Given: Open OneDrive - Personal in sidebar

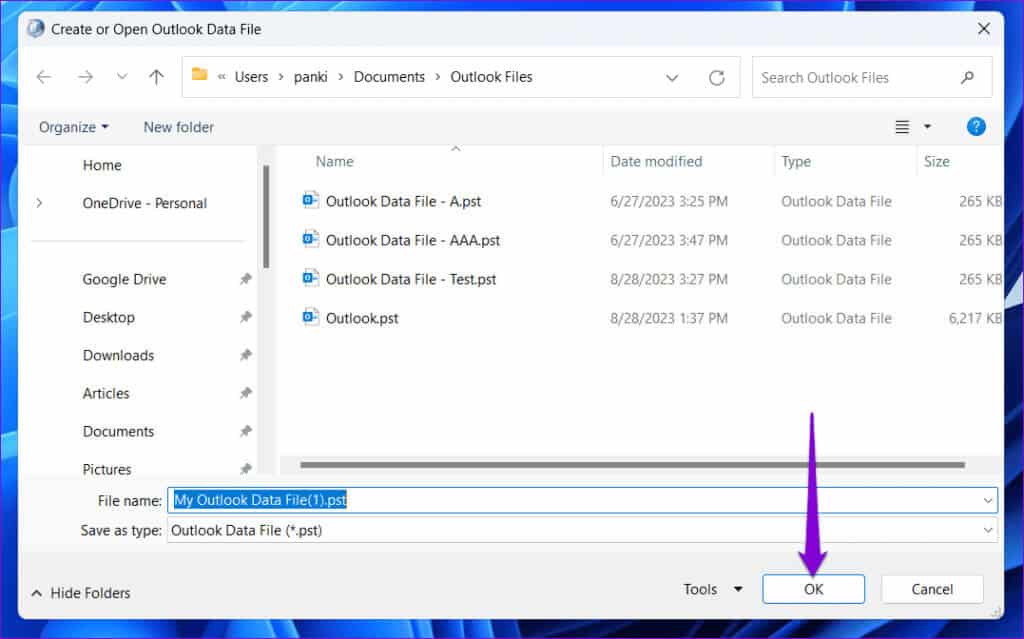Looking at the screenshot, I should pos(144,203).
